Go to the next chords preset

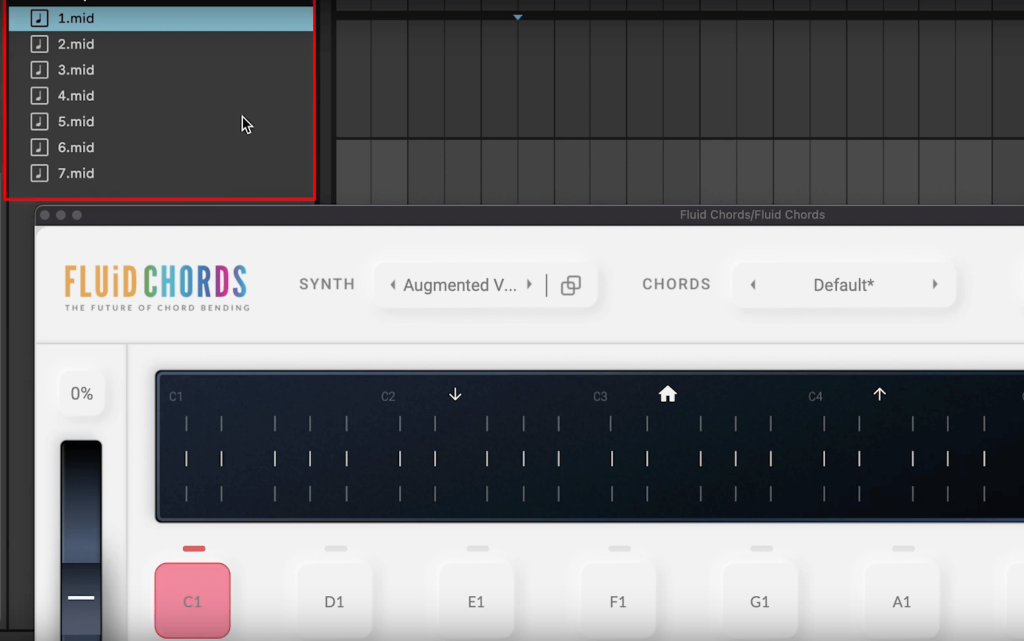[x=935, y=285]
